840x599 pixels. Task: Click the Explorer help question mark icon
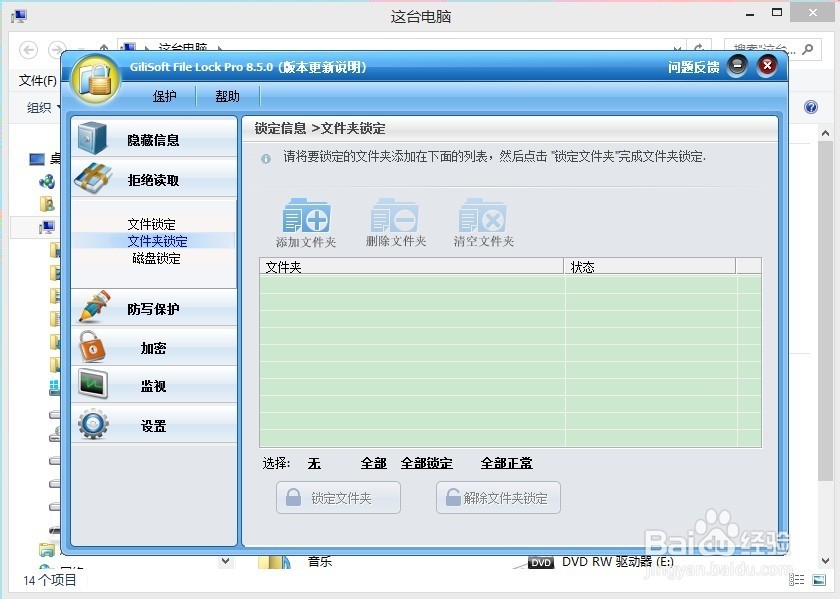tap(811, 107)
